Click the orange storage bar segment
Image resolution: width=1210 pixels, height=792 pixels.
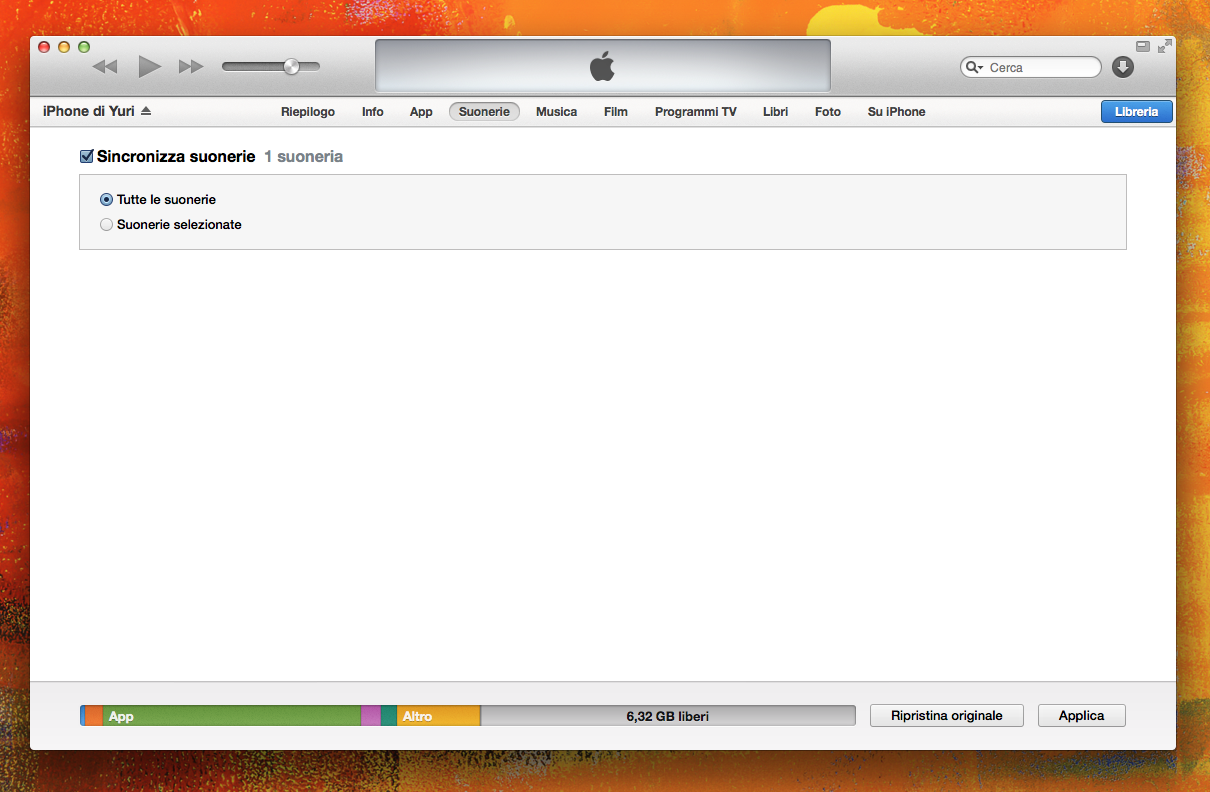(x=94, y=716)
